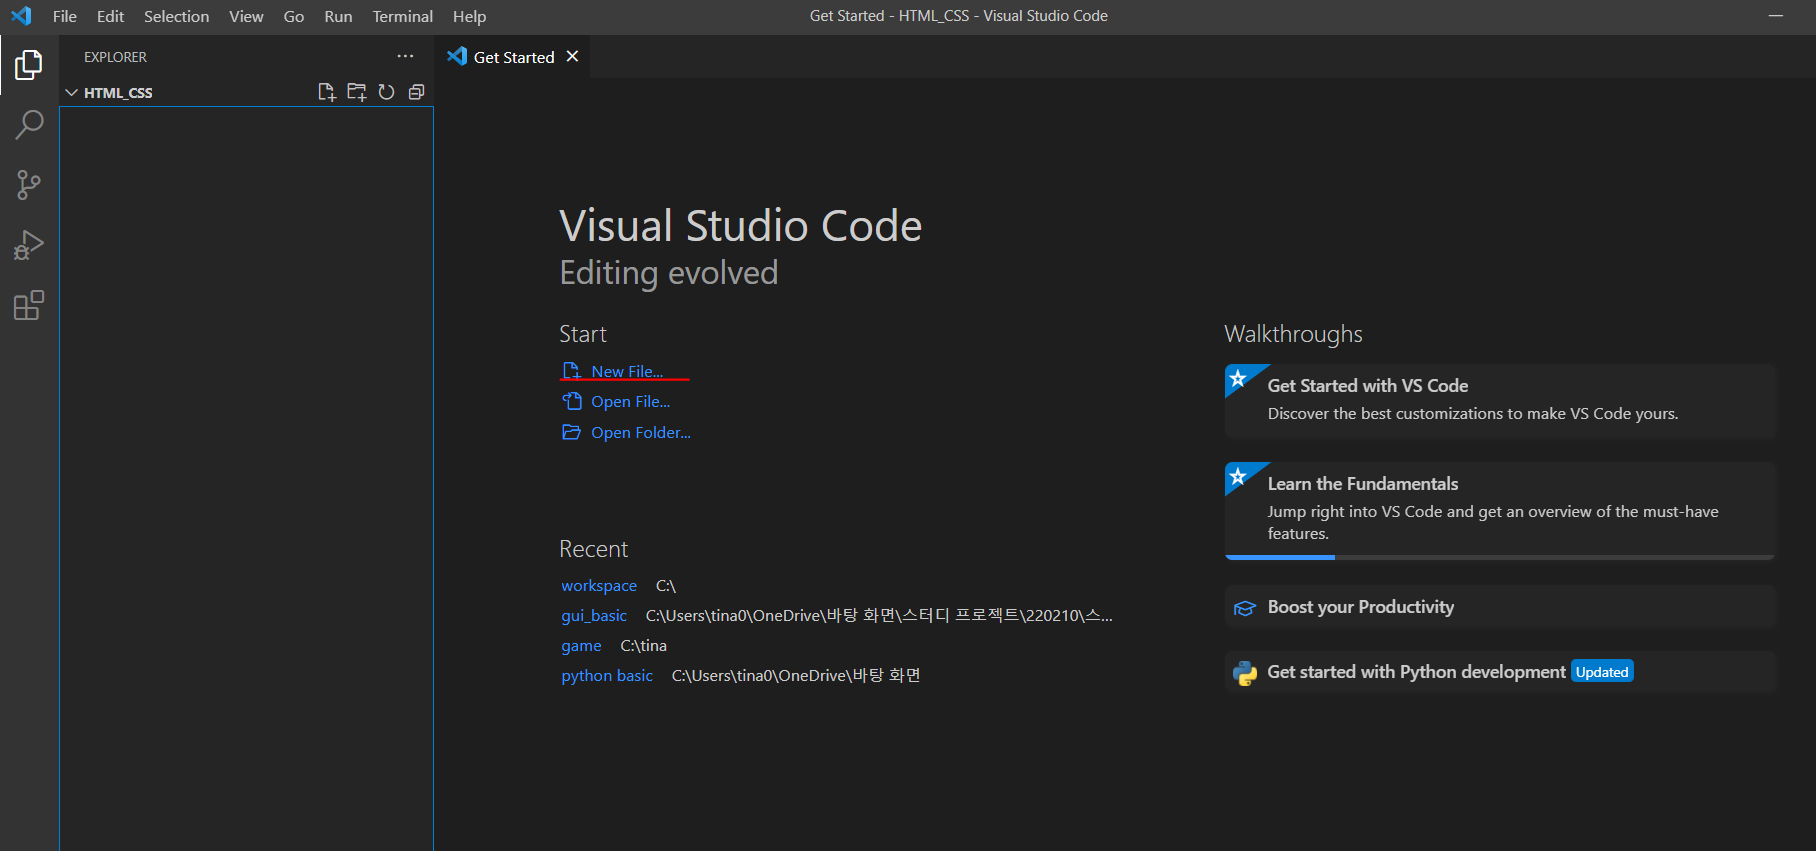This screenshot has height=851, width=1816.
Task: Click the Python logo icon in walkthroughs
Action: tap(1245, 673)
